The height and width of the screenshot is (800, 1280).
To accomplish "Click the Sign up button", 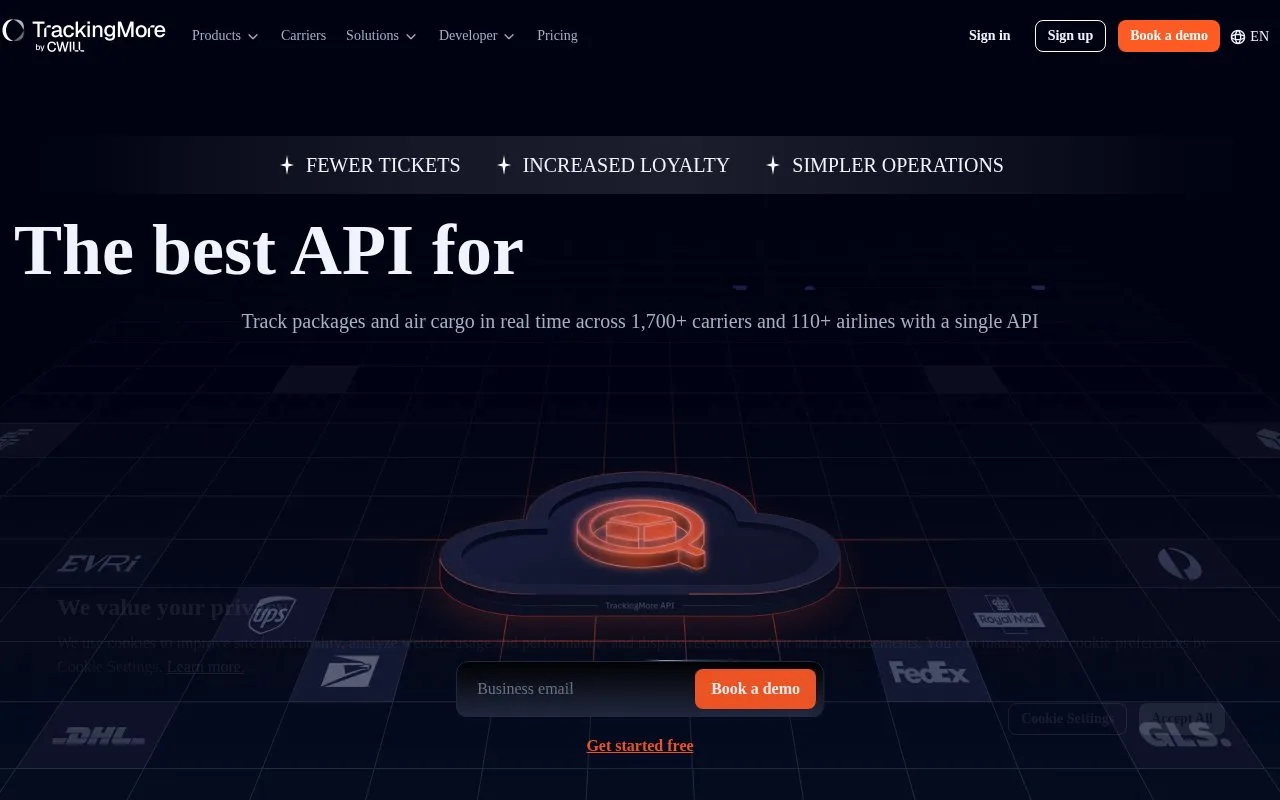I will tap(1070, 36).
